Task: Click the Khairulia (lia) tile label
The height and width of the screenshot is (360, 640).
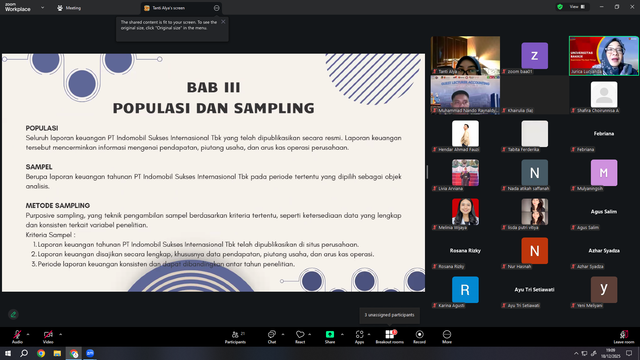Action: pyautogui.click(x=518, y=111)
